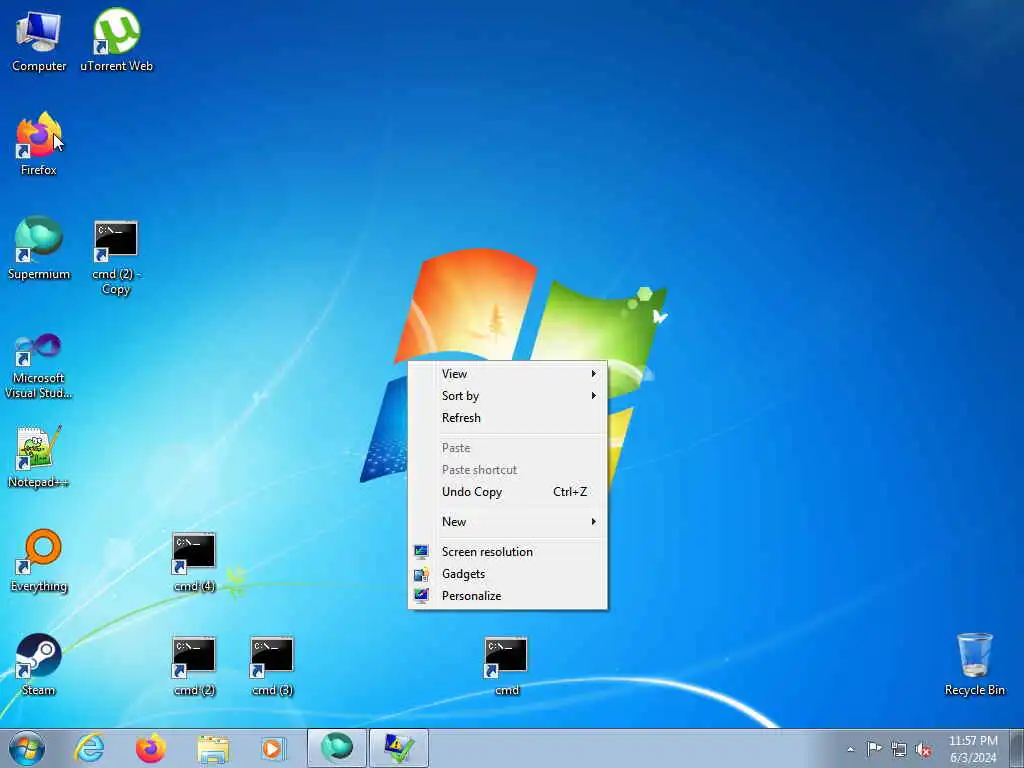Open Windows Explorer from the taskbar
This screenshot has width=1024, height=768.
click(212, 748)
